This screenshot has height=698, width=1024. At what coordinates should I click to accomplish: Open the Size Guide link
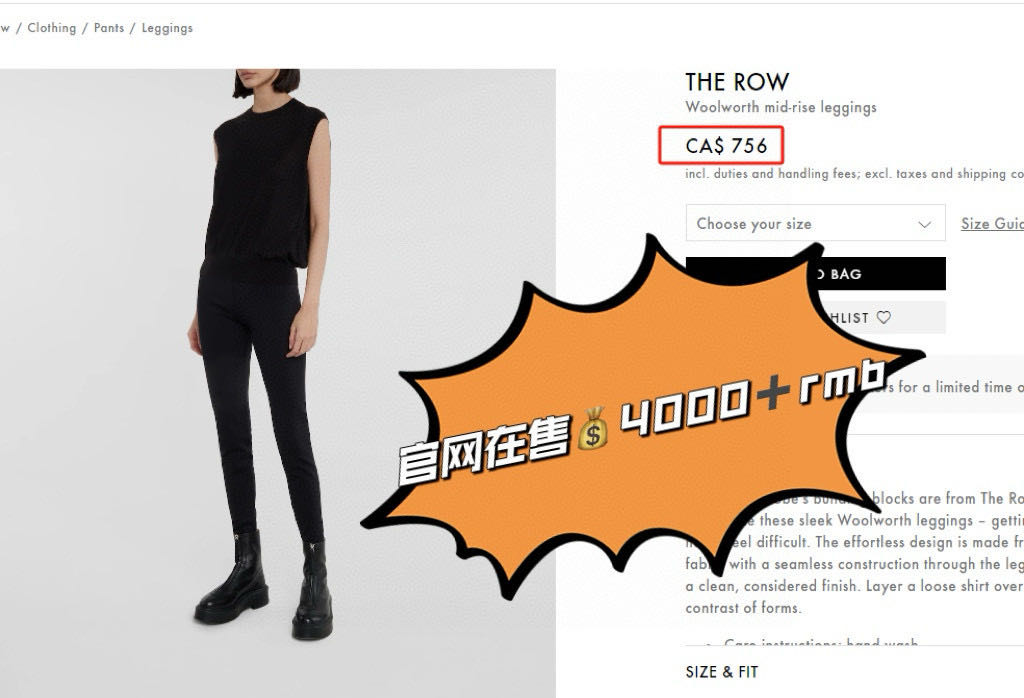click(992, 223)
